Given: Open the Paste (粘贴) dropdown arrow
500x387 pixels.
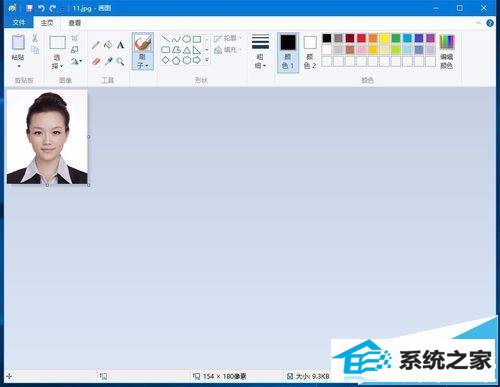Looking at the screenshot, I should (x=19, y=66).
